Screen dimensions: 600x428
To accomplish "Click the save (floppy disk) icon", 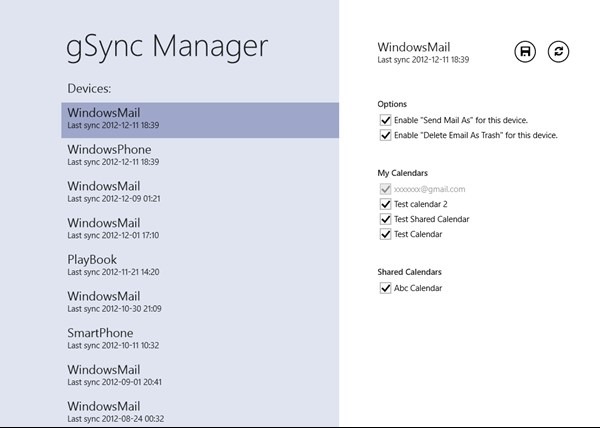I will click(525, 52).
